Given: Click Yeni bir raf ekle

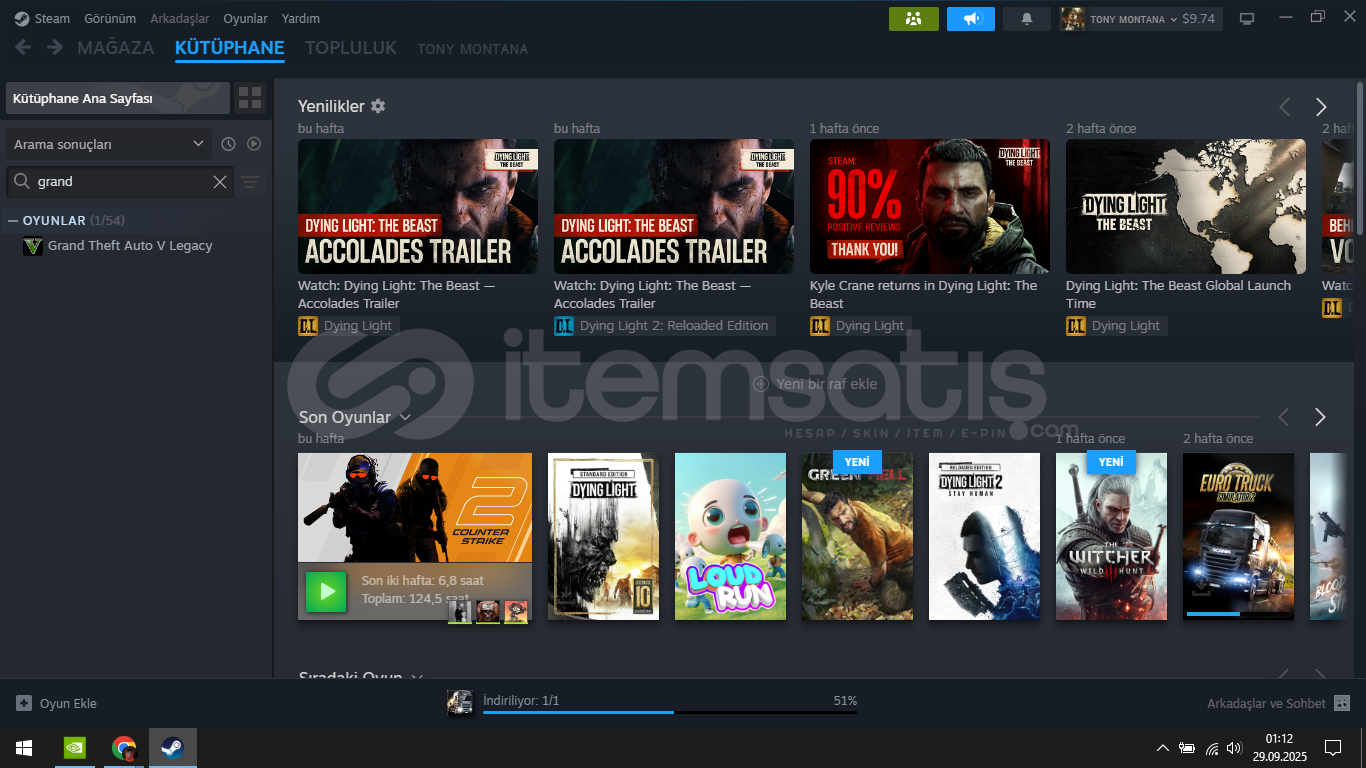Looking at the screenshot, I should [x=815, y=383].
